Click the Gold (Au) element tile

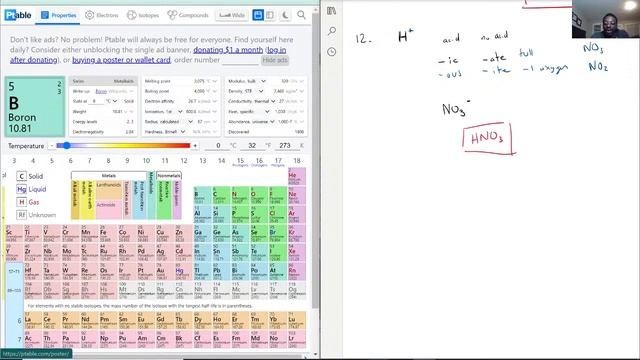[x=164, y=271]
